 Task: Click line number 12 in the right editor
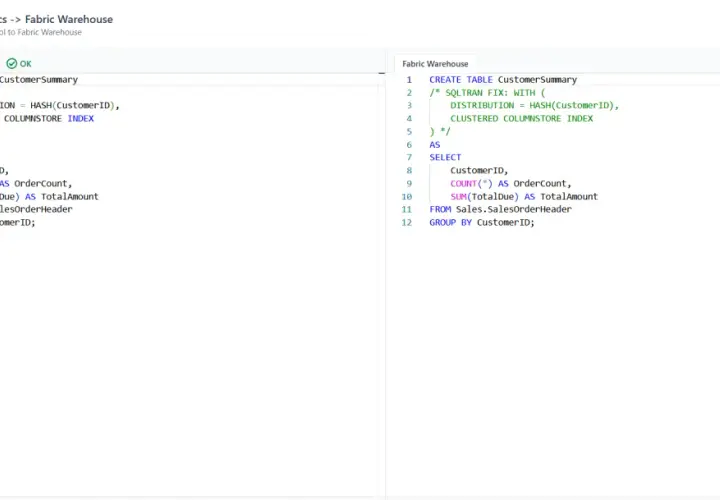tap(407, 222)
